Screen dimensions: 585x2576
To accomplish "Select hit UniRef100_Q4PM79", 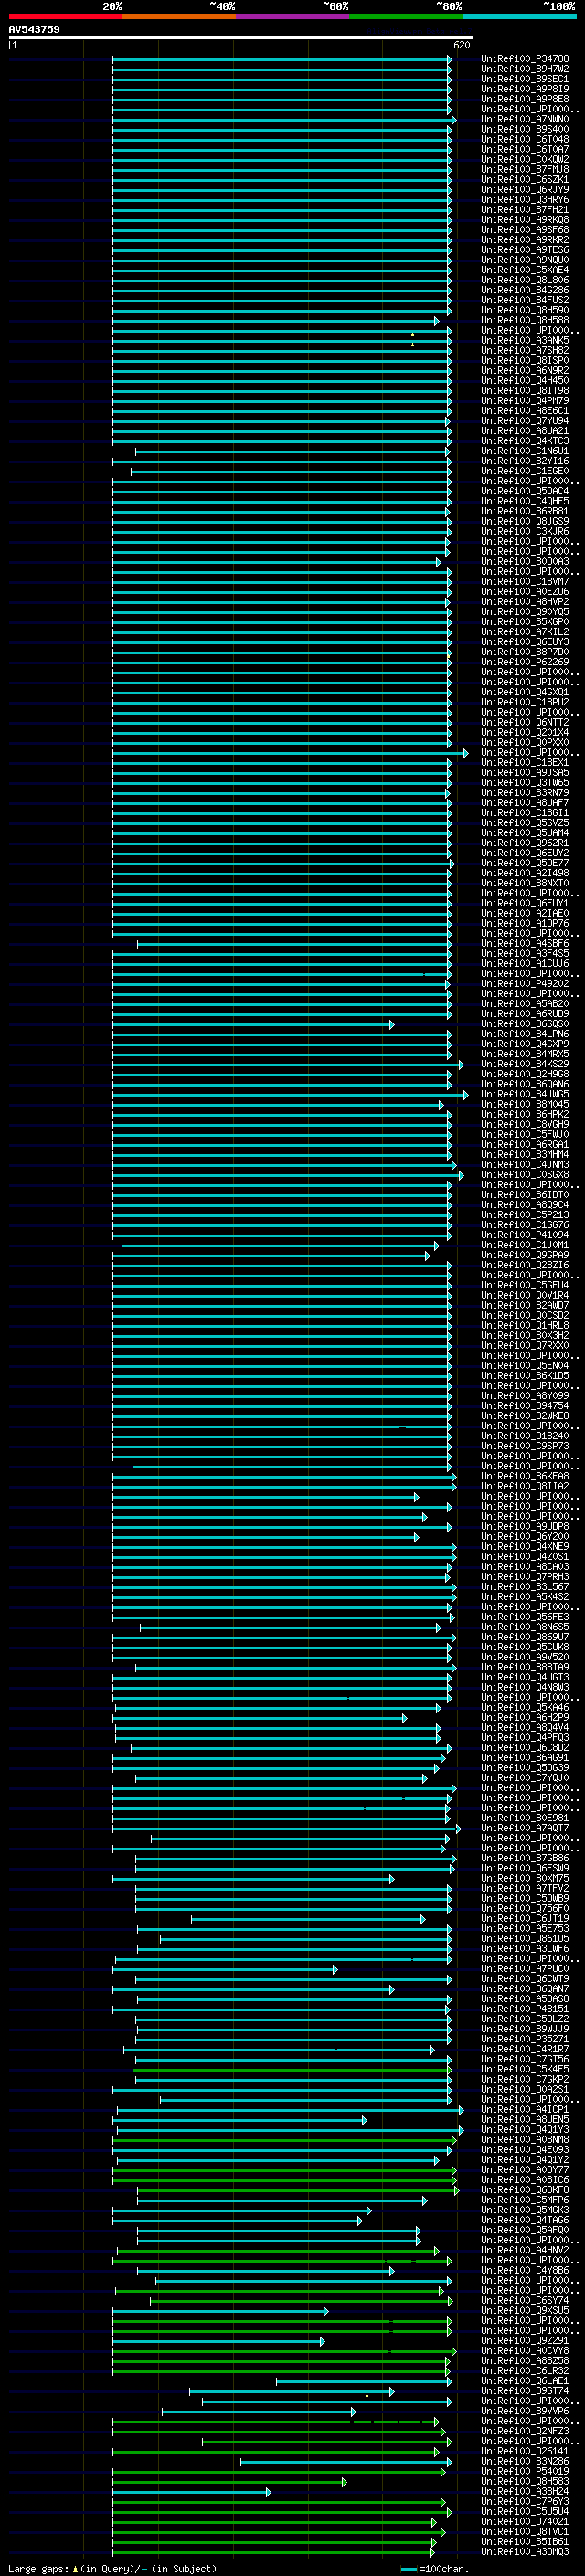I will click(525, 401).
